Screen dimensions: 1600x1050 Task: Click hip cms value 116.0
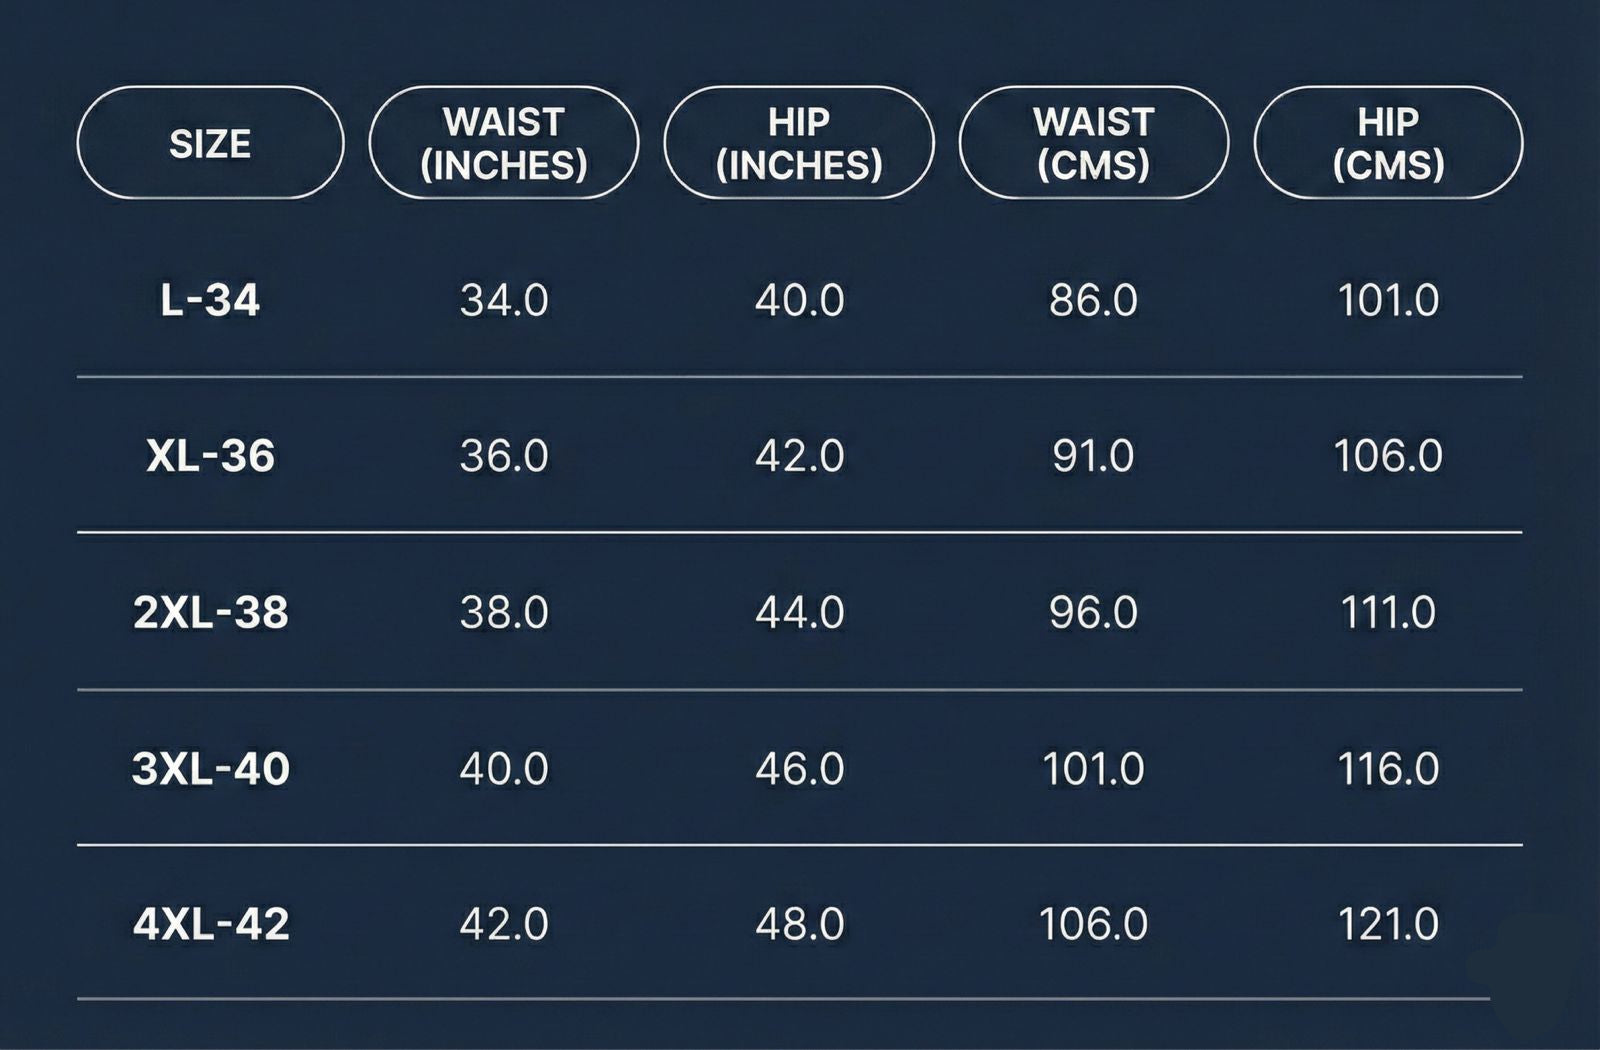1388,768
